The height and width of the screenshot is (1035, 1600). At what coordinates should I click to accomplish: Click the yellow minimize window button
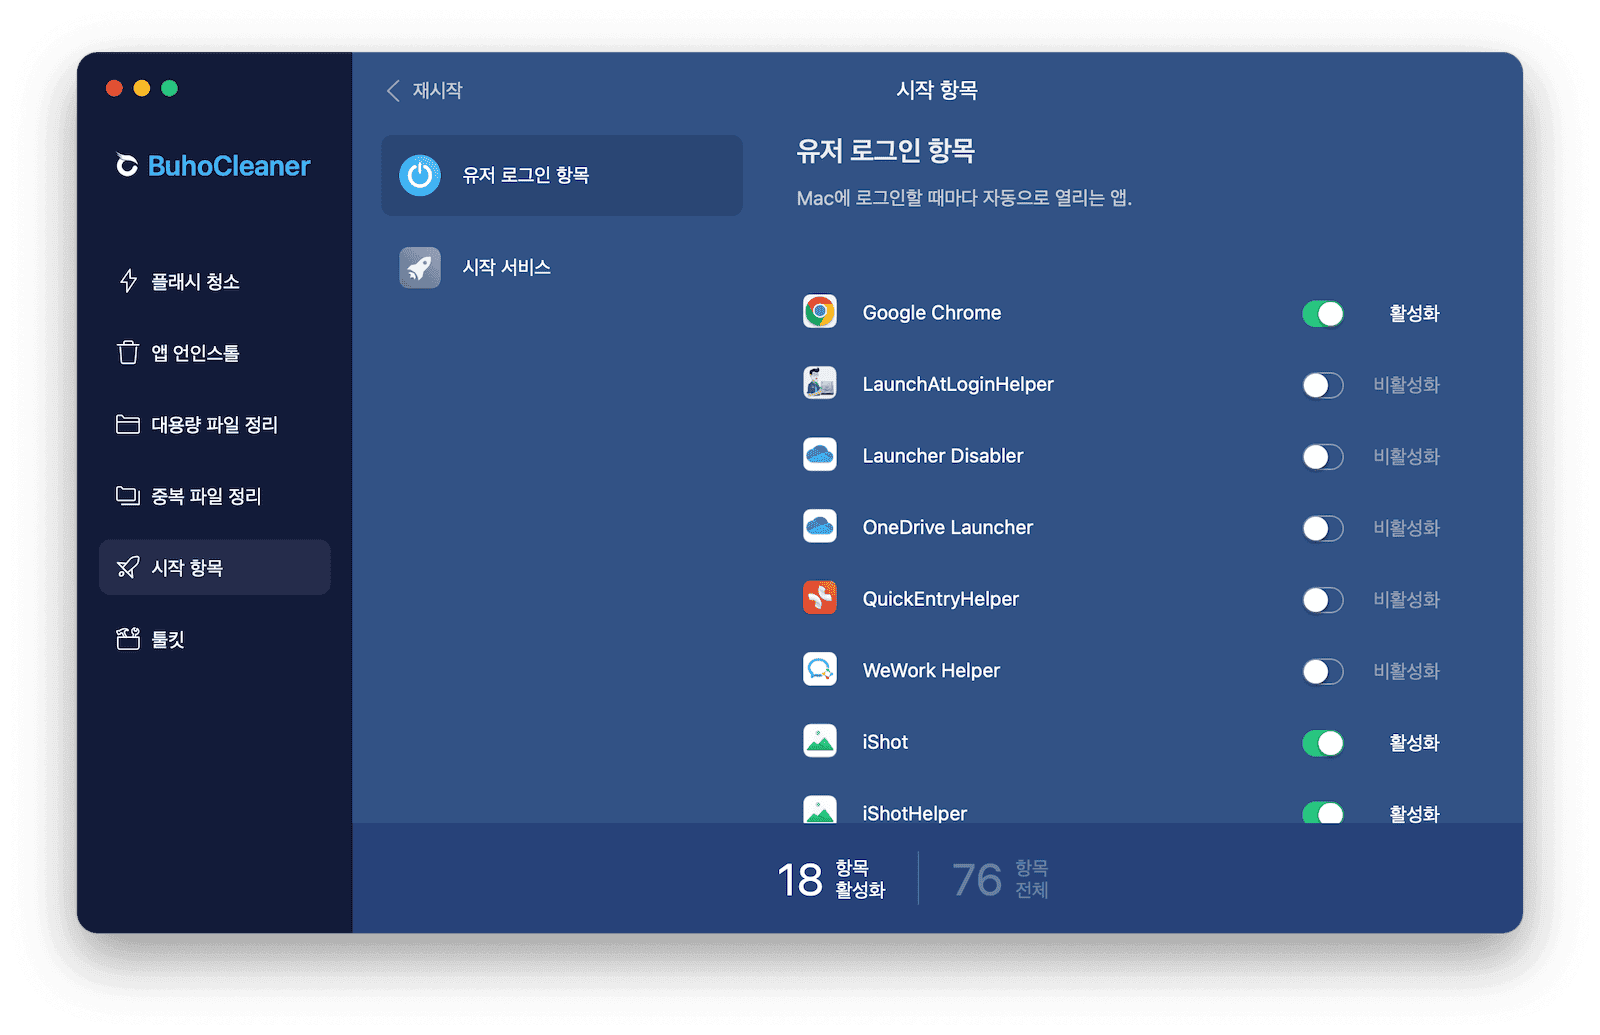click(x=142, y=88)
